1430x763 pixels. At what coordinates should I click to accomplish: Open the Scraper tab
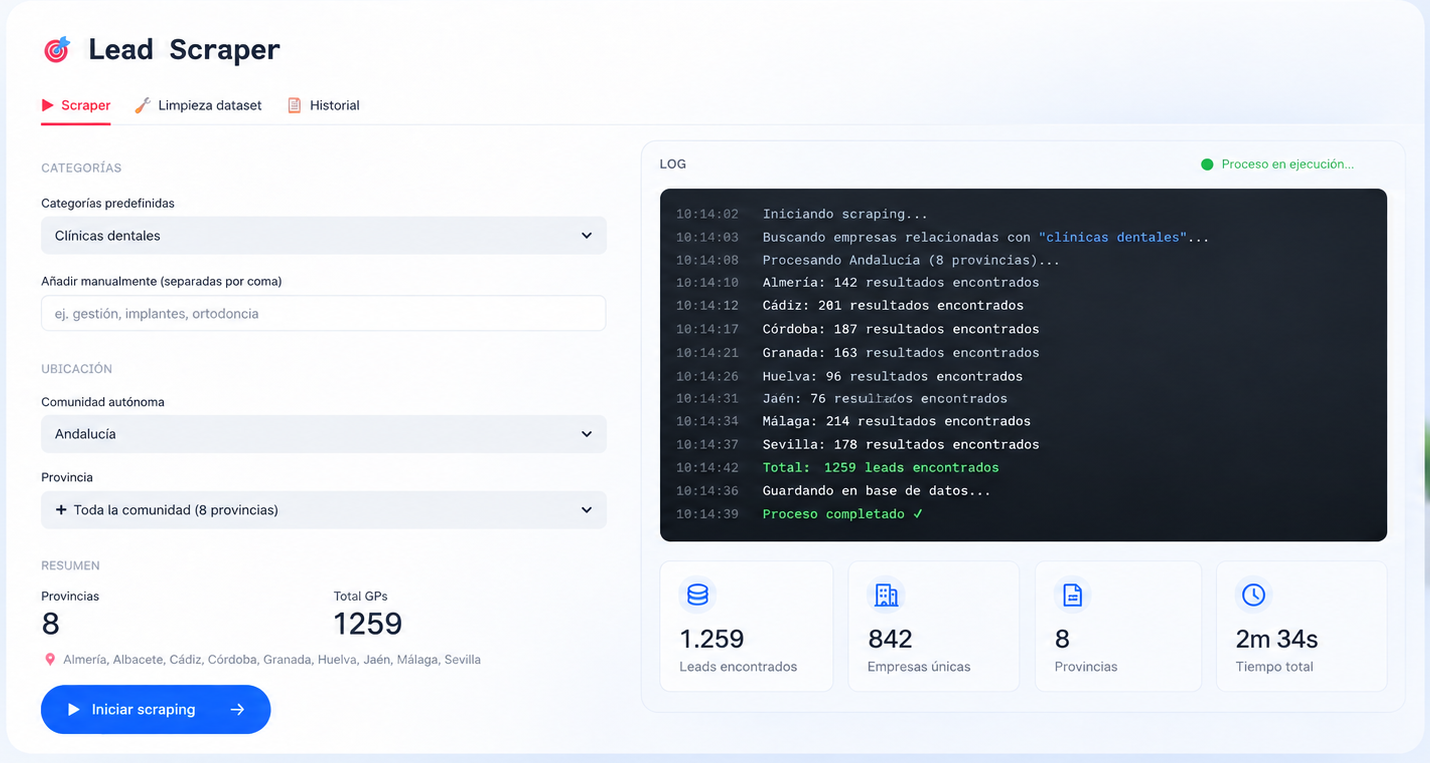(76, 105)
